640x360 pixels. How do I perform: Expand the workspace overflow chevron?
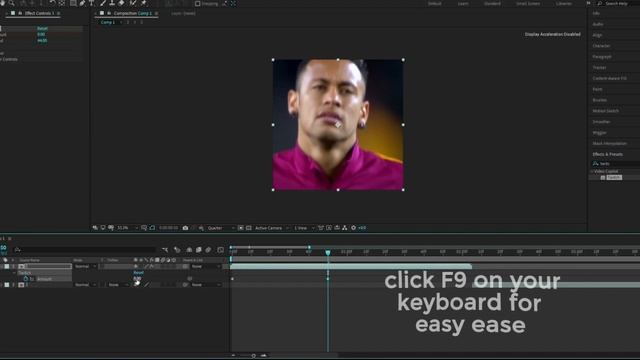[x=588, y=4]
